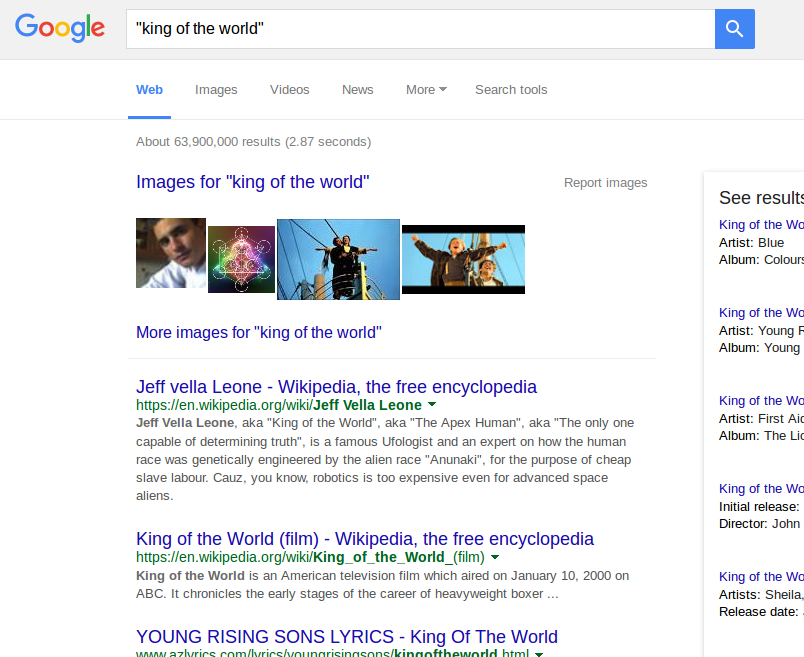Open sidebar King of the World by Sheila

(761, 576)
